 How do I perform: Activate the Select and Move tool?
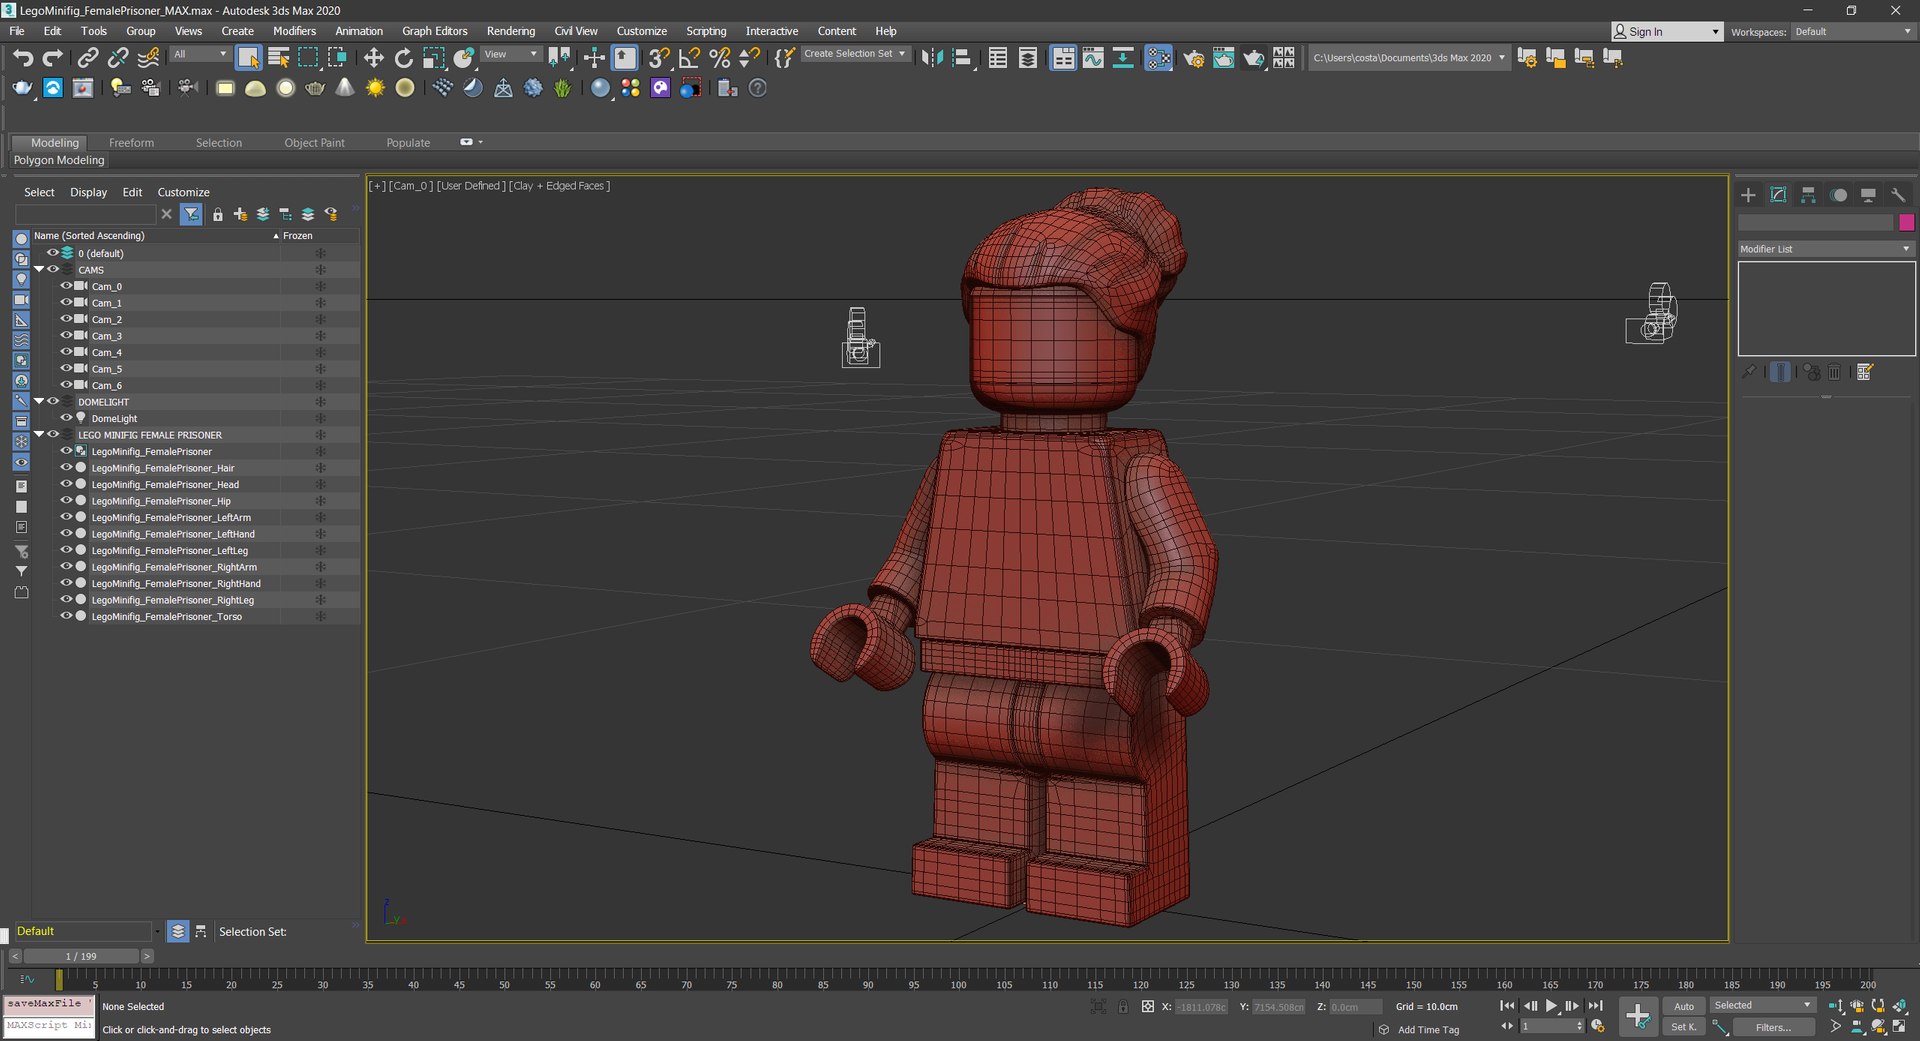(373, 58)
